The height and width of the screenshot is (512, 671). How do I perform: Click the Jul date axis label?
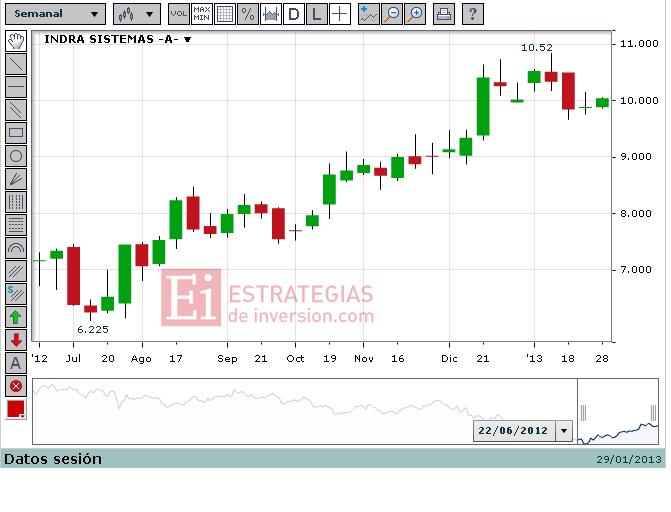click(x=73, y=358)
